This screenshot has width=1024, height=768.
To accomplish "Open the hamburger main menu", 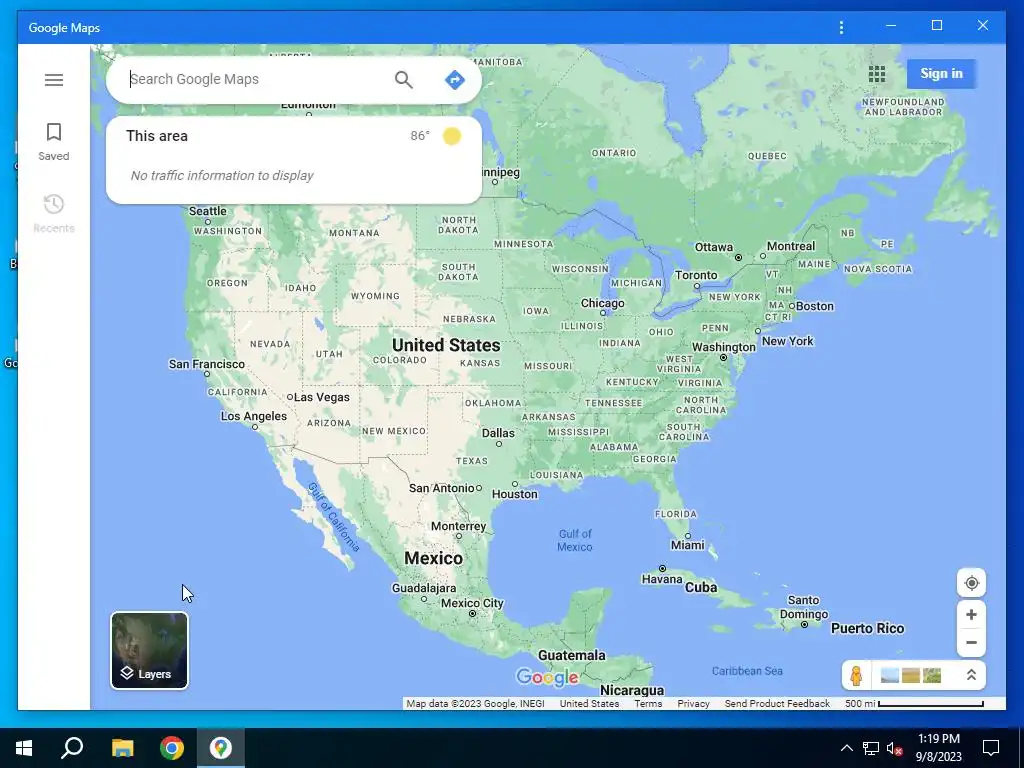I will [54, 80].
